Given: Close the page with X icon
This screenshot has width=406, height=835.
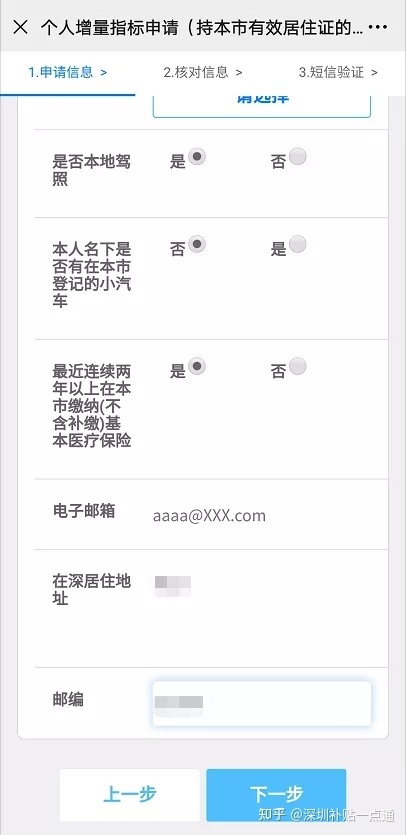Looking at the screenshot, I should (20, 28).
